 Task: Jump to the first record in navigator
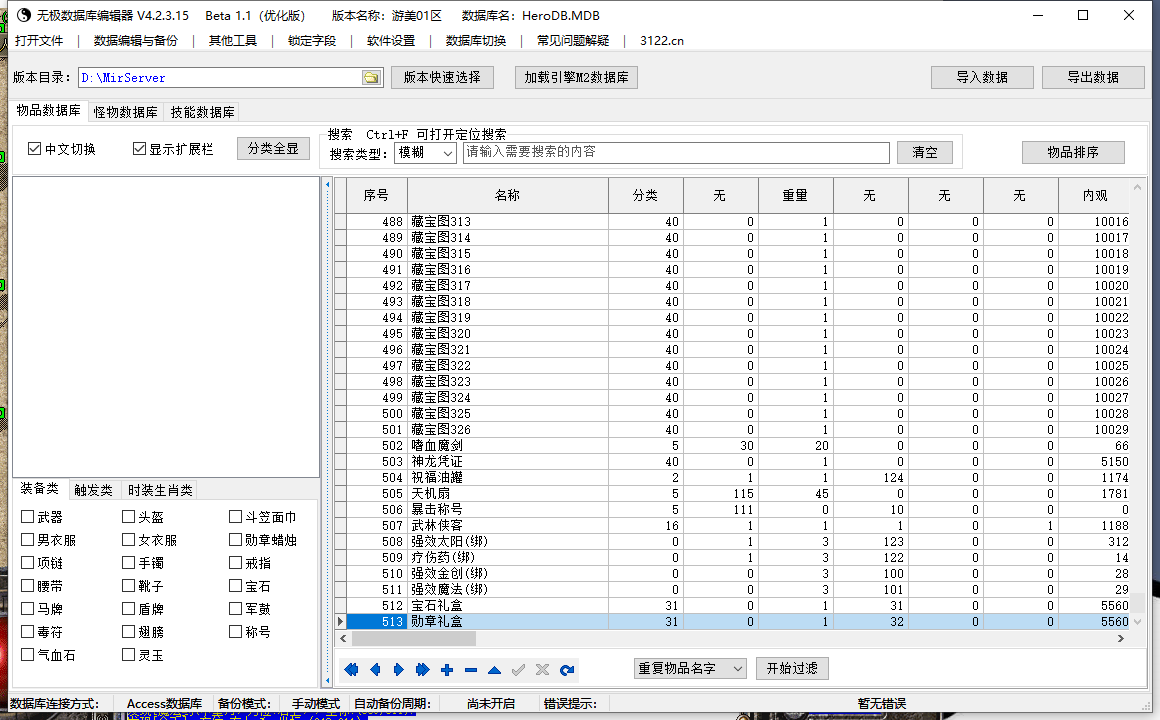pyautogui.click(x=351, y=670)
